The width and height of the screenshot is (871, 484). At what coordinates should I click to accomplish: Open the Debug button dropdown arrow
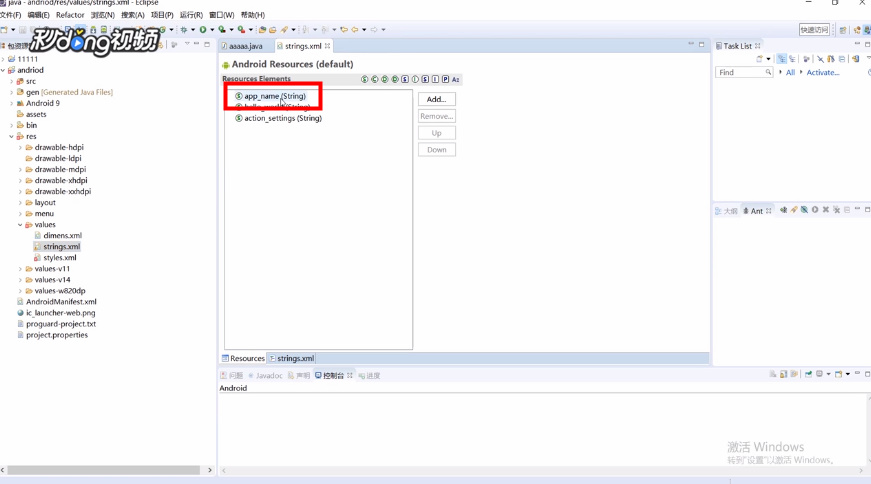tap(193, 29)
